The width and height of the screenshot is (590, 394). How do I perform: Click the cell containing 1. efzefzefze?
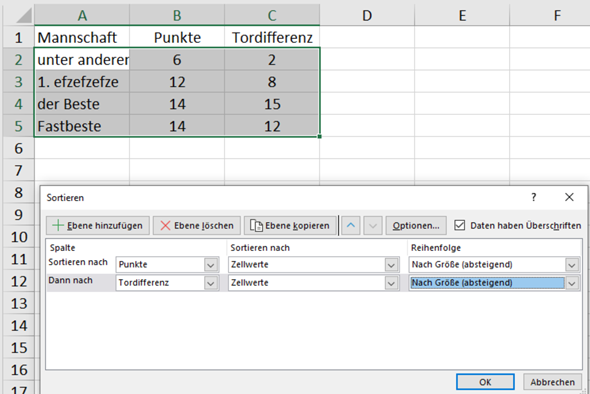(82, 82)
